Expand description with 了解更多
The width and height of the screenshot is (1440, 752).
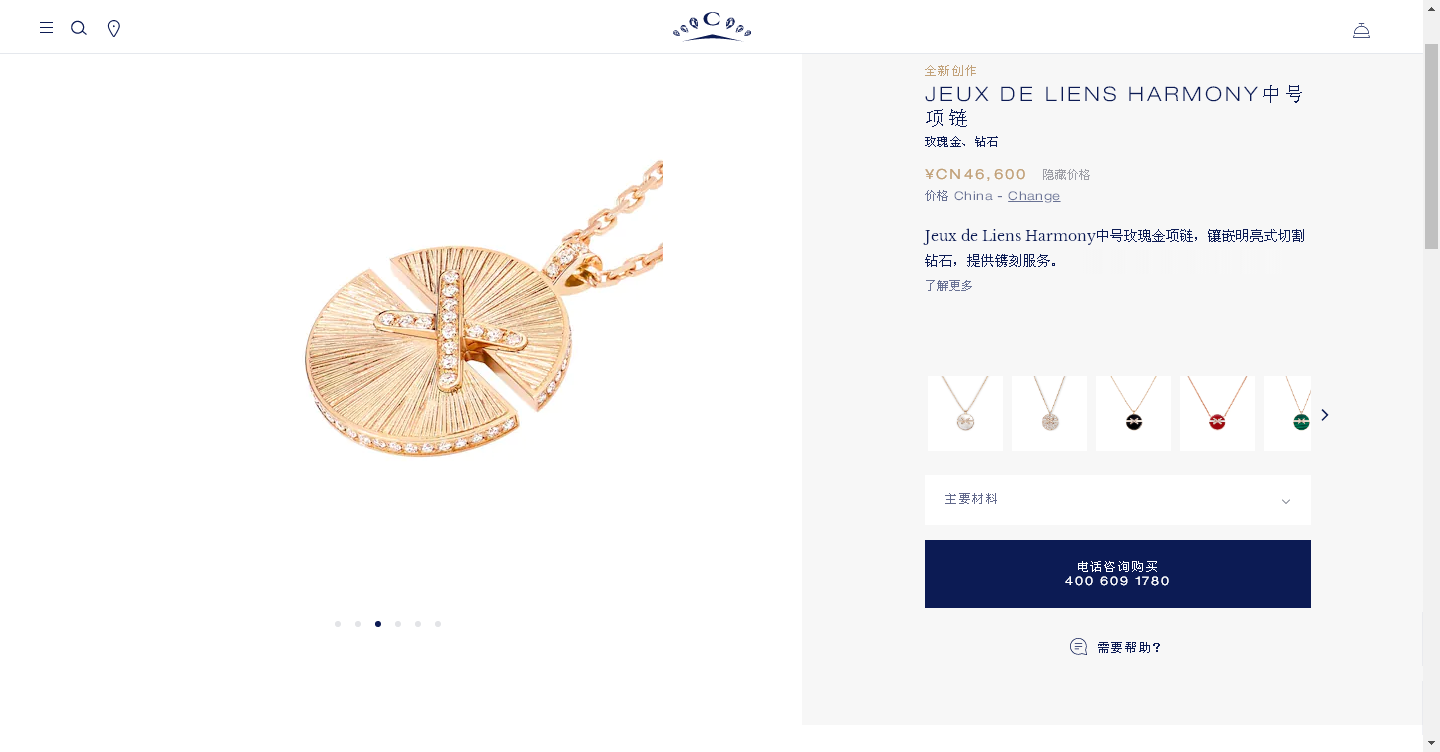949,286
